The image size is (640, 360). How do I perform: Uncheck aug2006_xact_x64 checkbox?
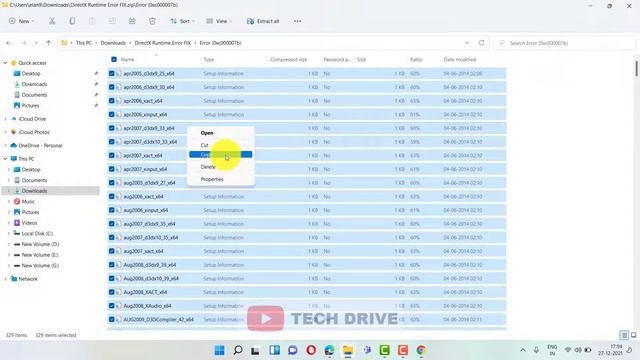click(x=111, y=196)
